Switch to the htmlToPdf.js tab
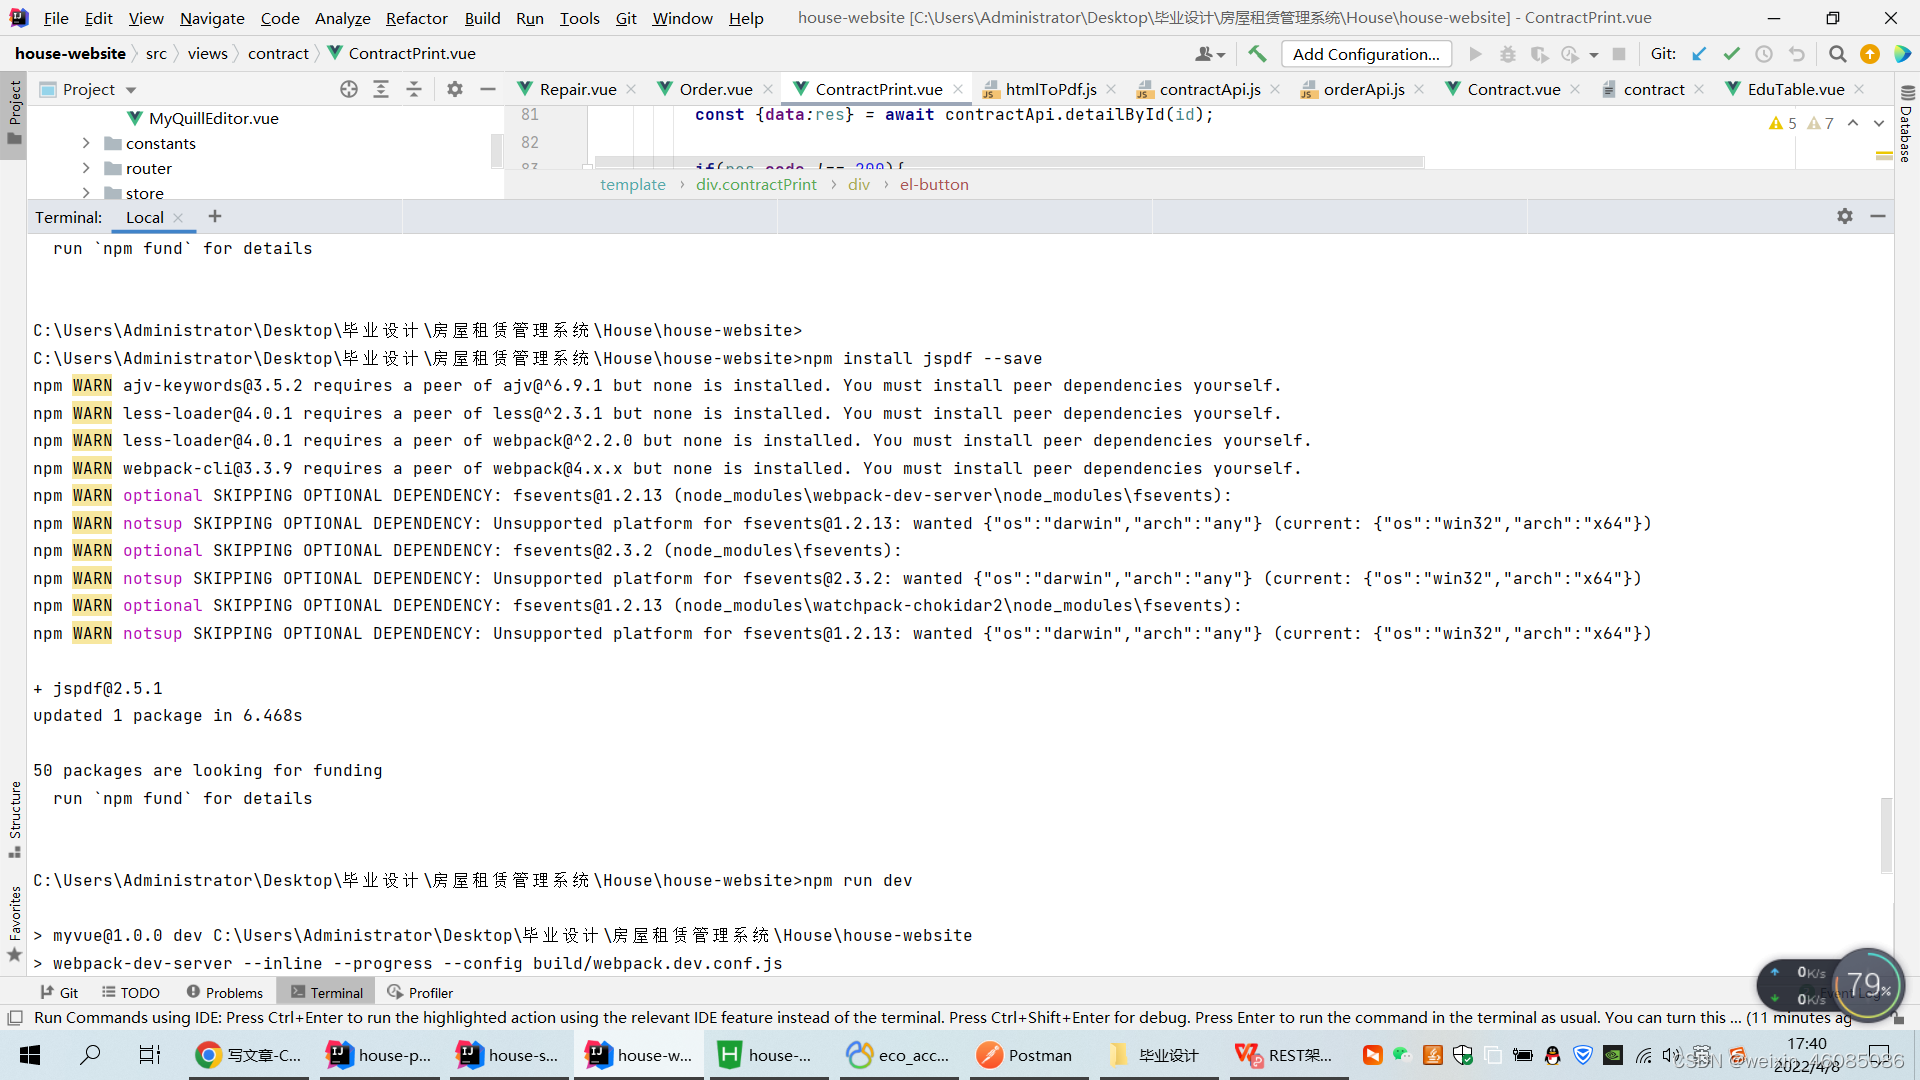 coord(1050,89)
